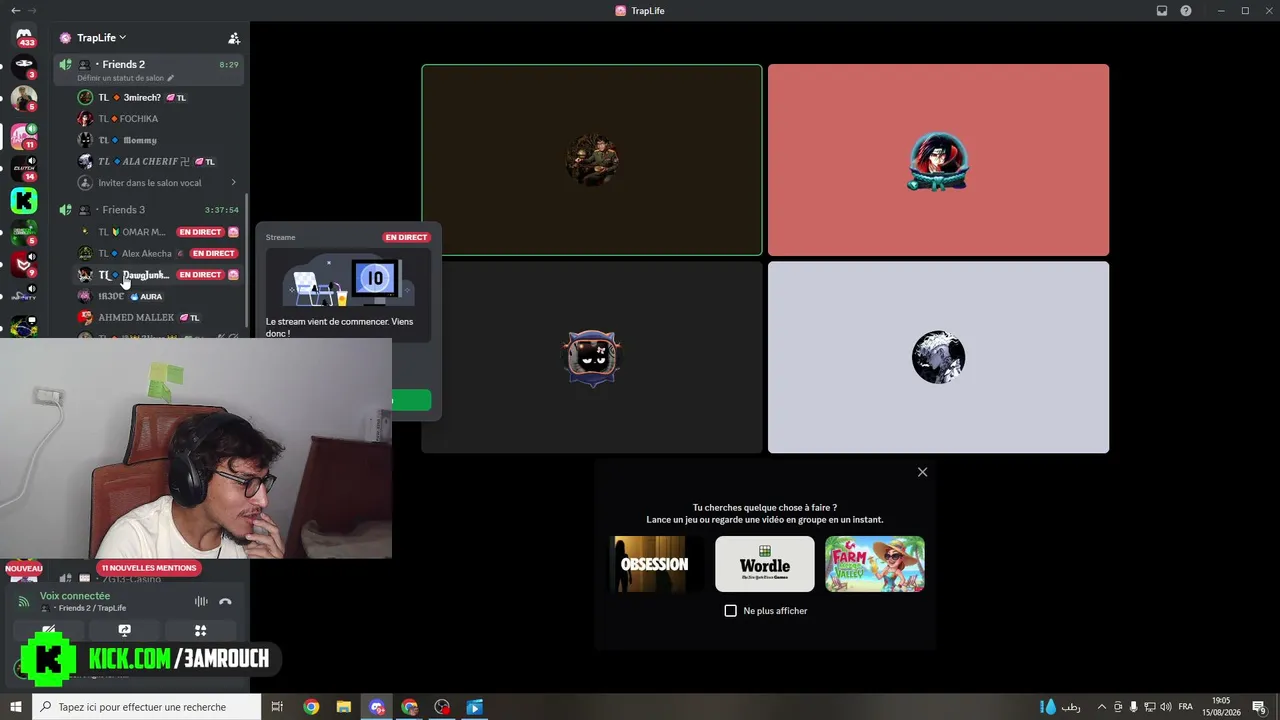Switch FRA input language indicator
This screenshot has height=720, width=1280.
(1186, 707)
